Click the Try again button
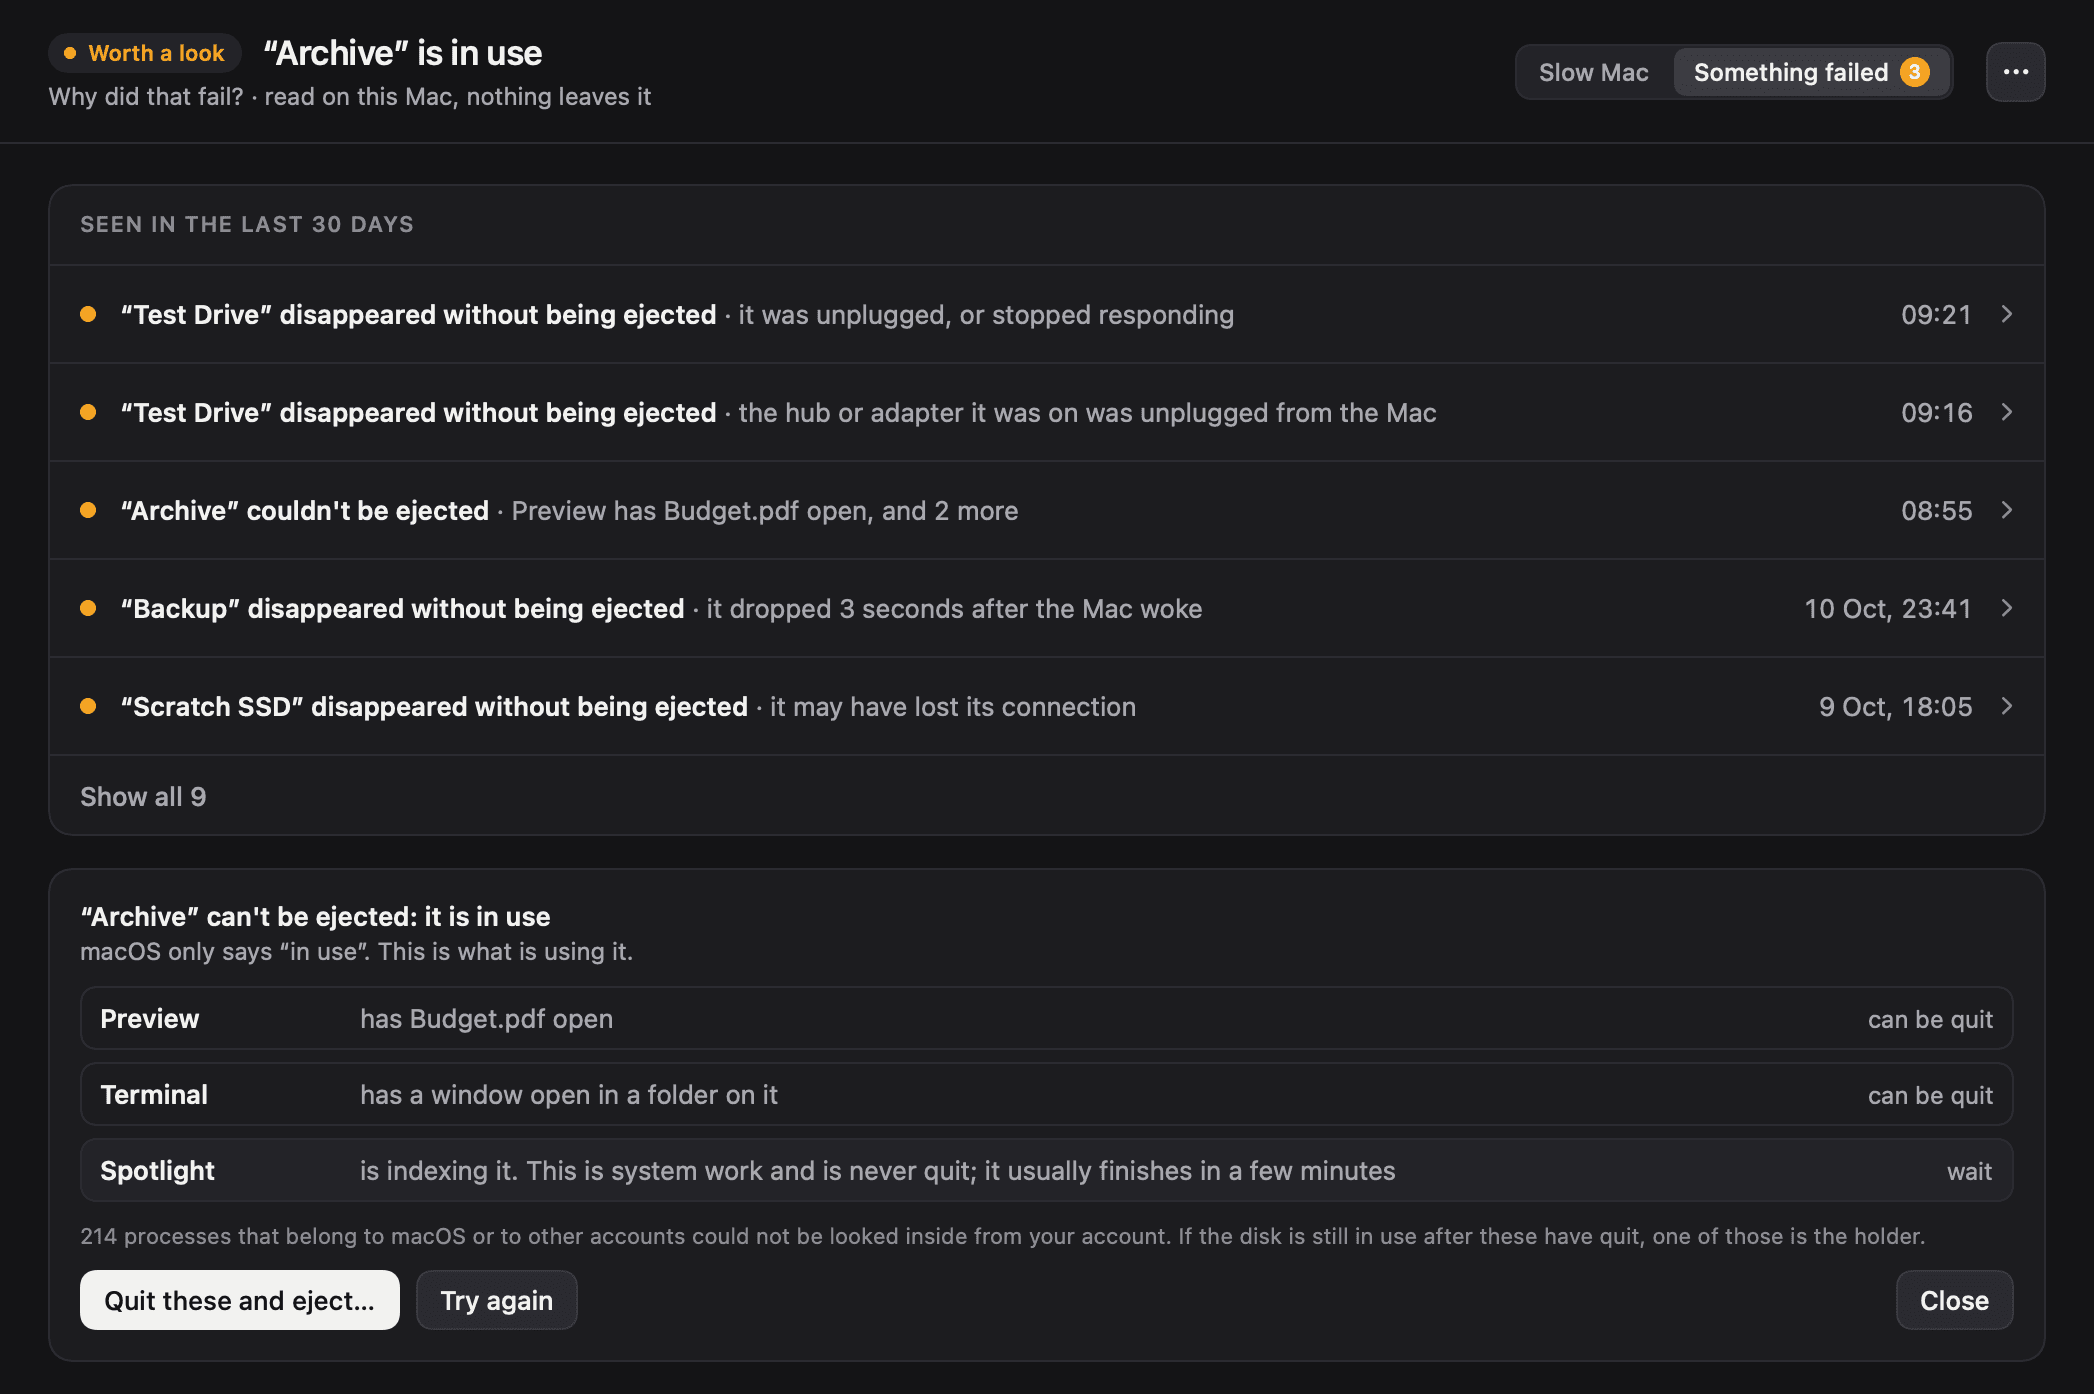This screenshot has width=2094, height=1394. click(x=497, y=1300)
